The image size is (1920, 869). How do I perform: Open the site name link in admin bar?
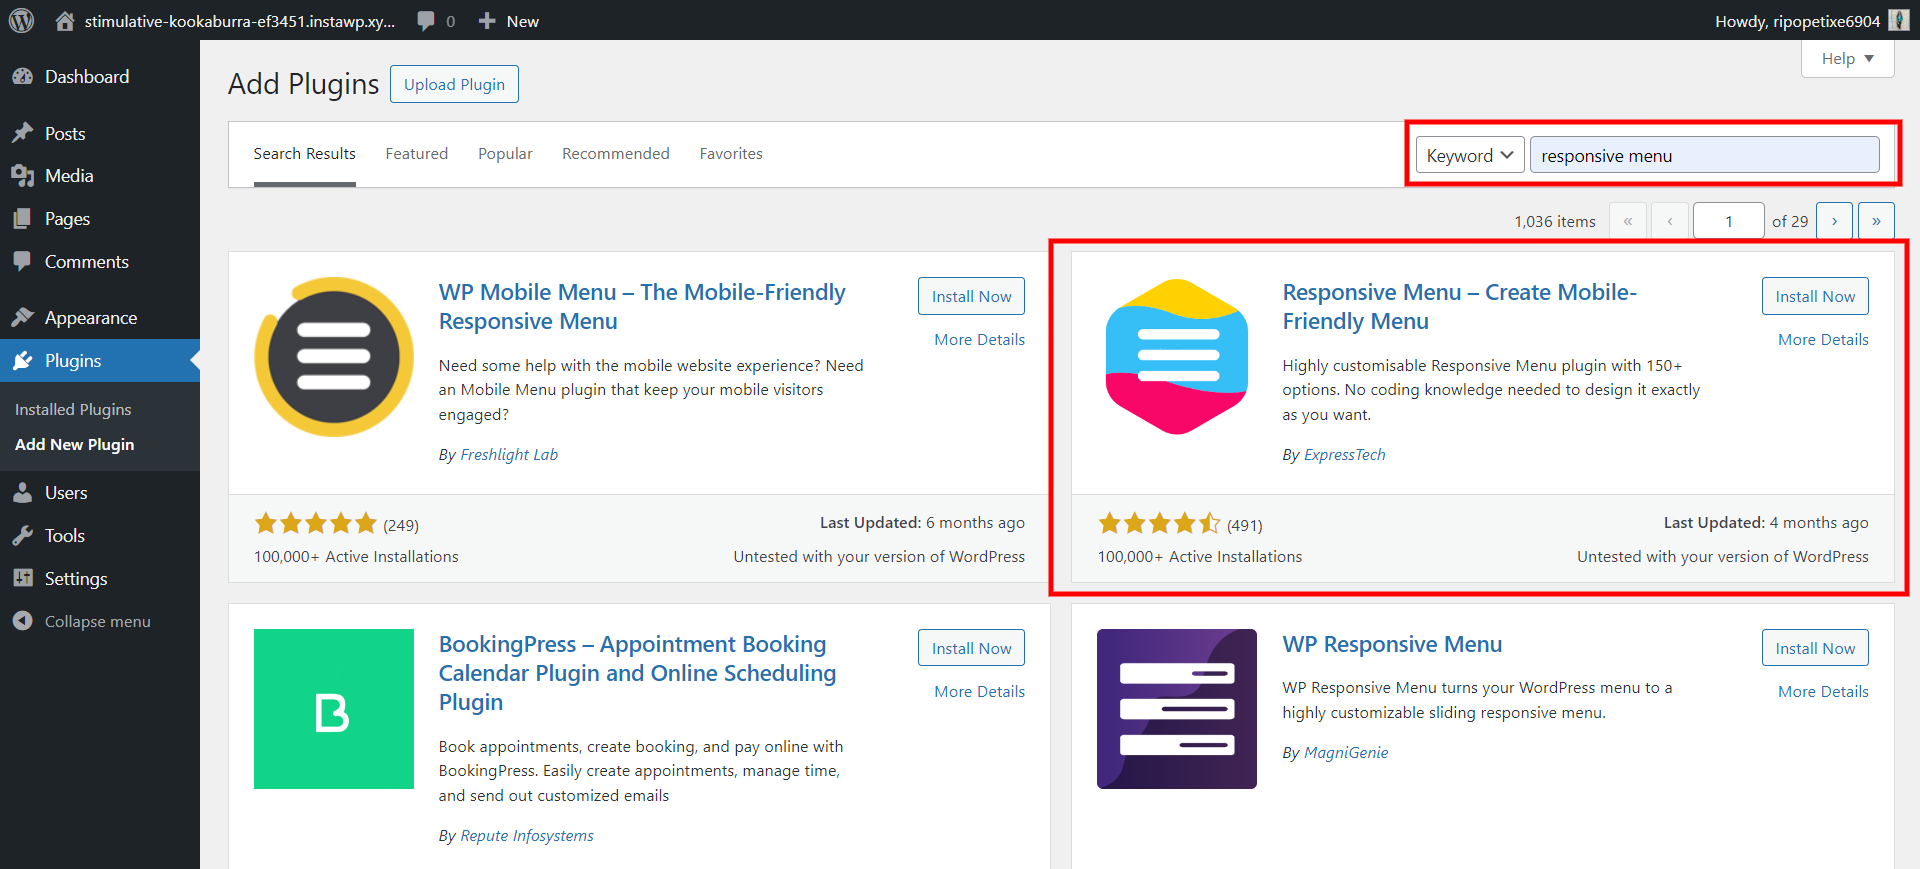(240, 21)
